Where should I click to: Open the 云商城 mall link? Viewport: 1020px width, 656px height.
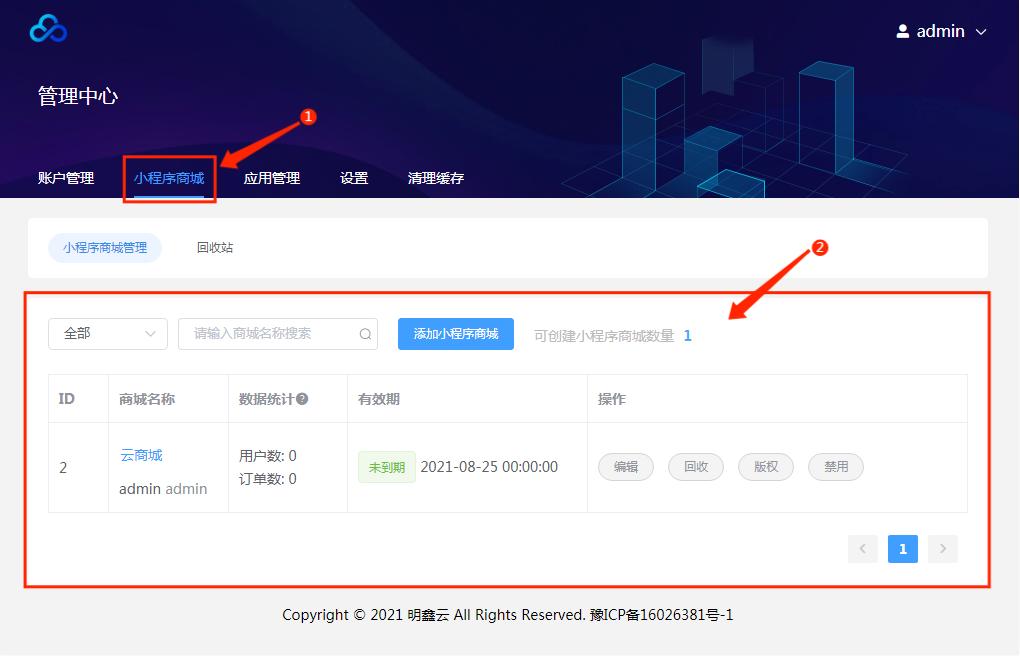tap(141, 455)
